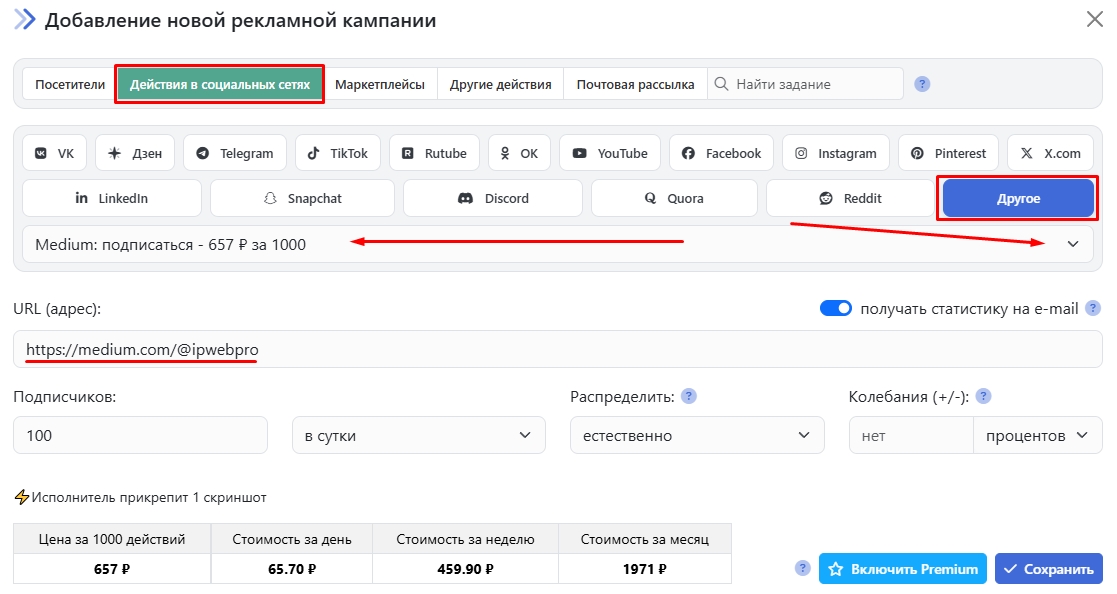Choose the TikTok platform button
The width and height of the screenshot is (1117, 594).
(x=338, y=153)
